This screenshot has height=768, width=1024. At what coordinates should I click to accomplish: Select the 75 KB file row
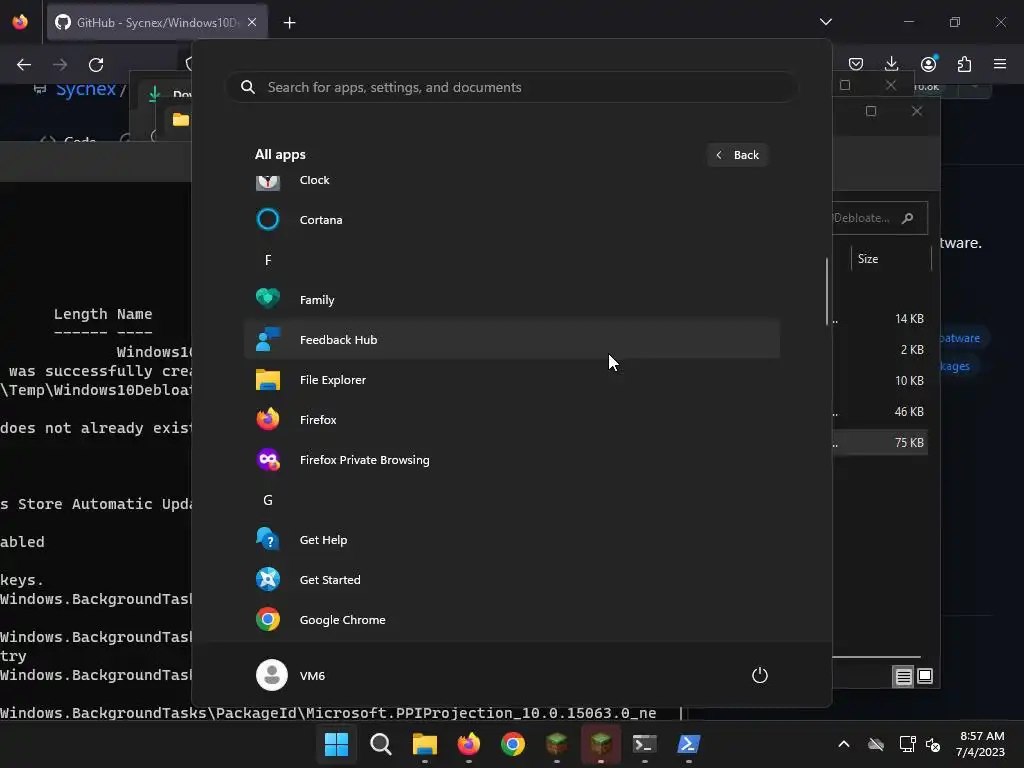pyautogui.click(x=880, y=442)
